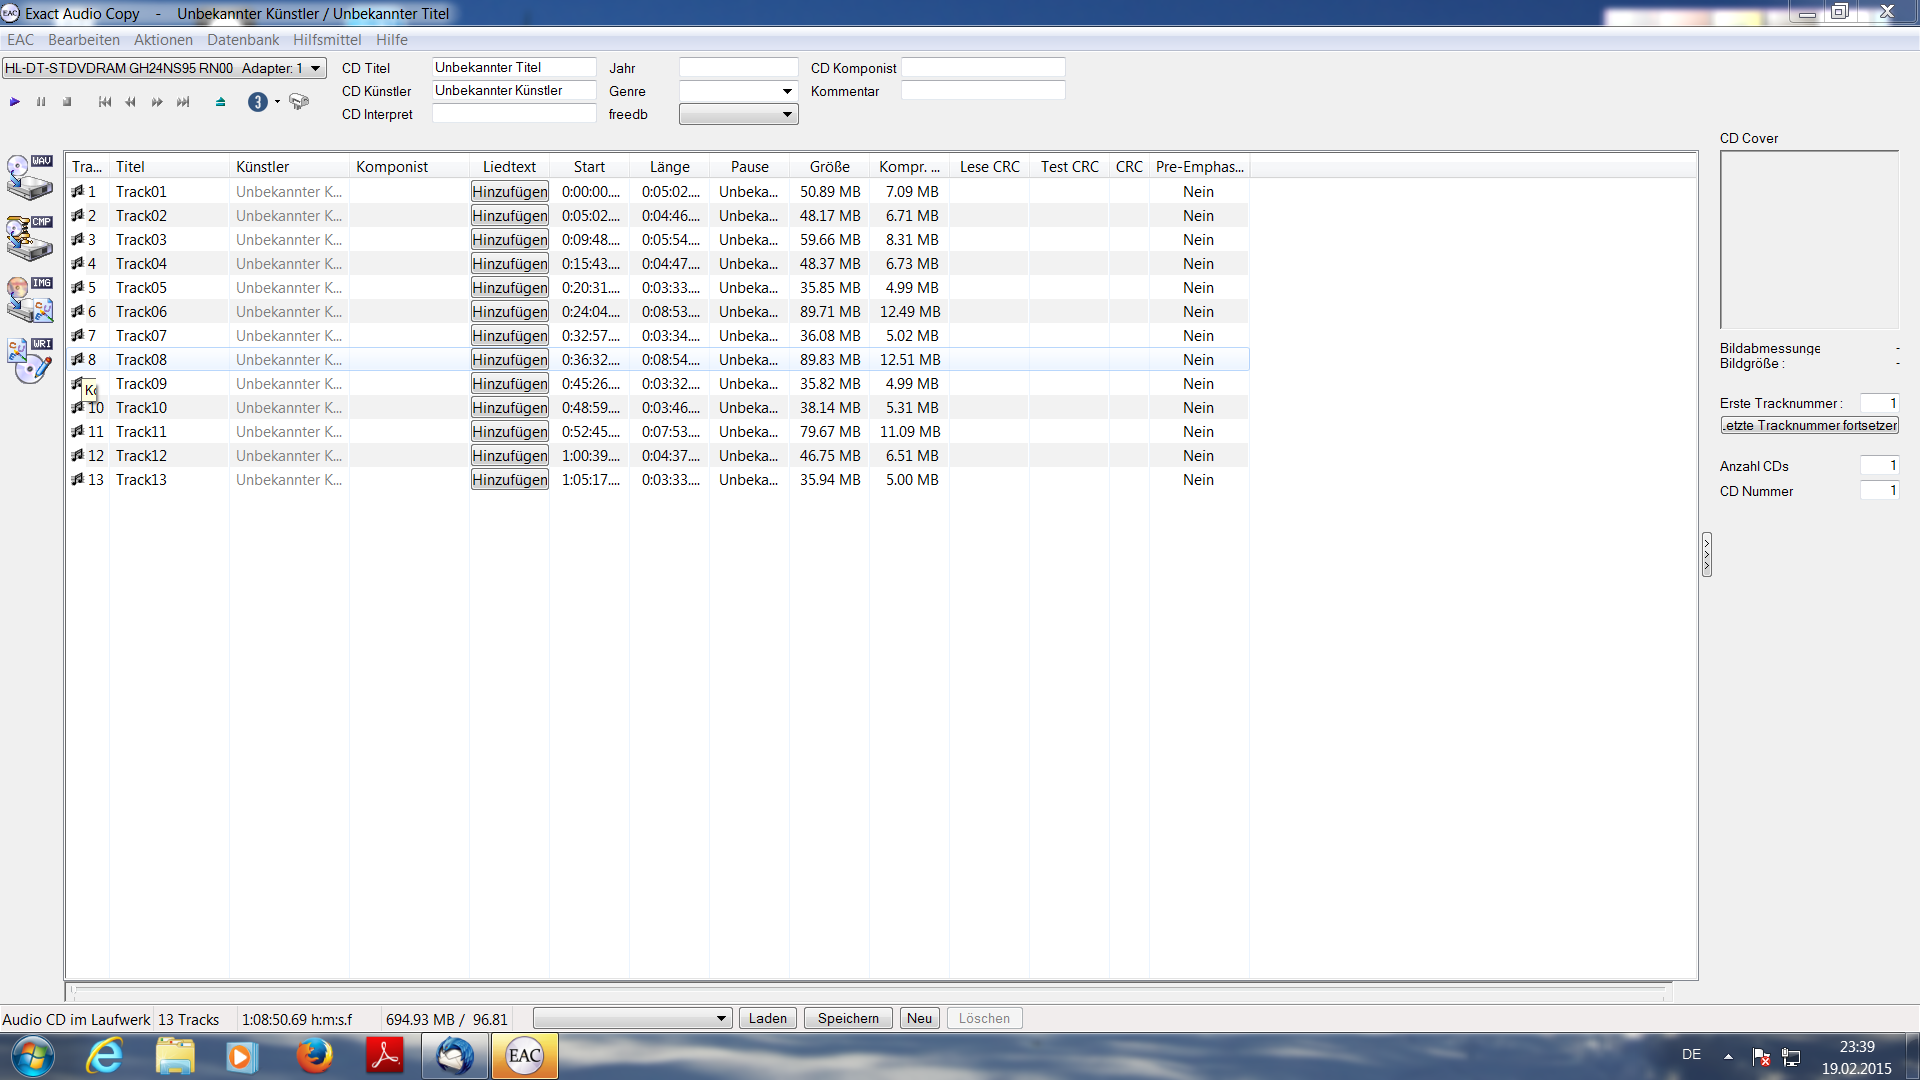Eject the CD with the eject icon

coord(220,102)
